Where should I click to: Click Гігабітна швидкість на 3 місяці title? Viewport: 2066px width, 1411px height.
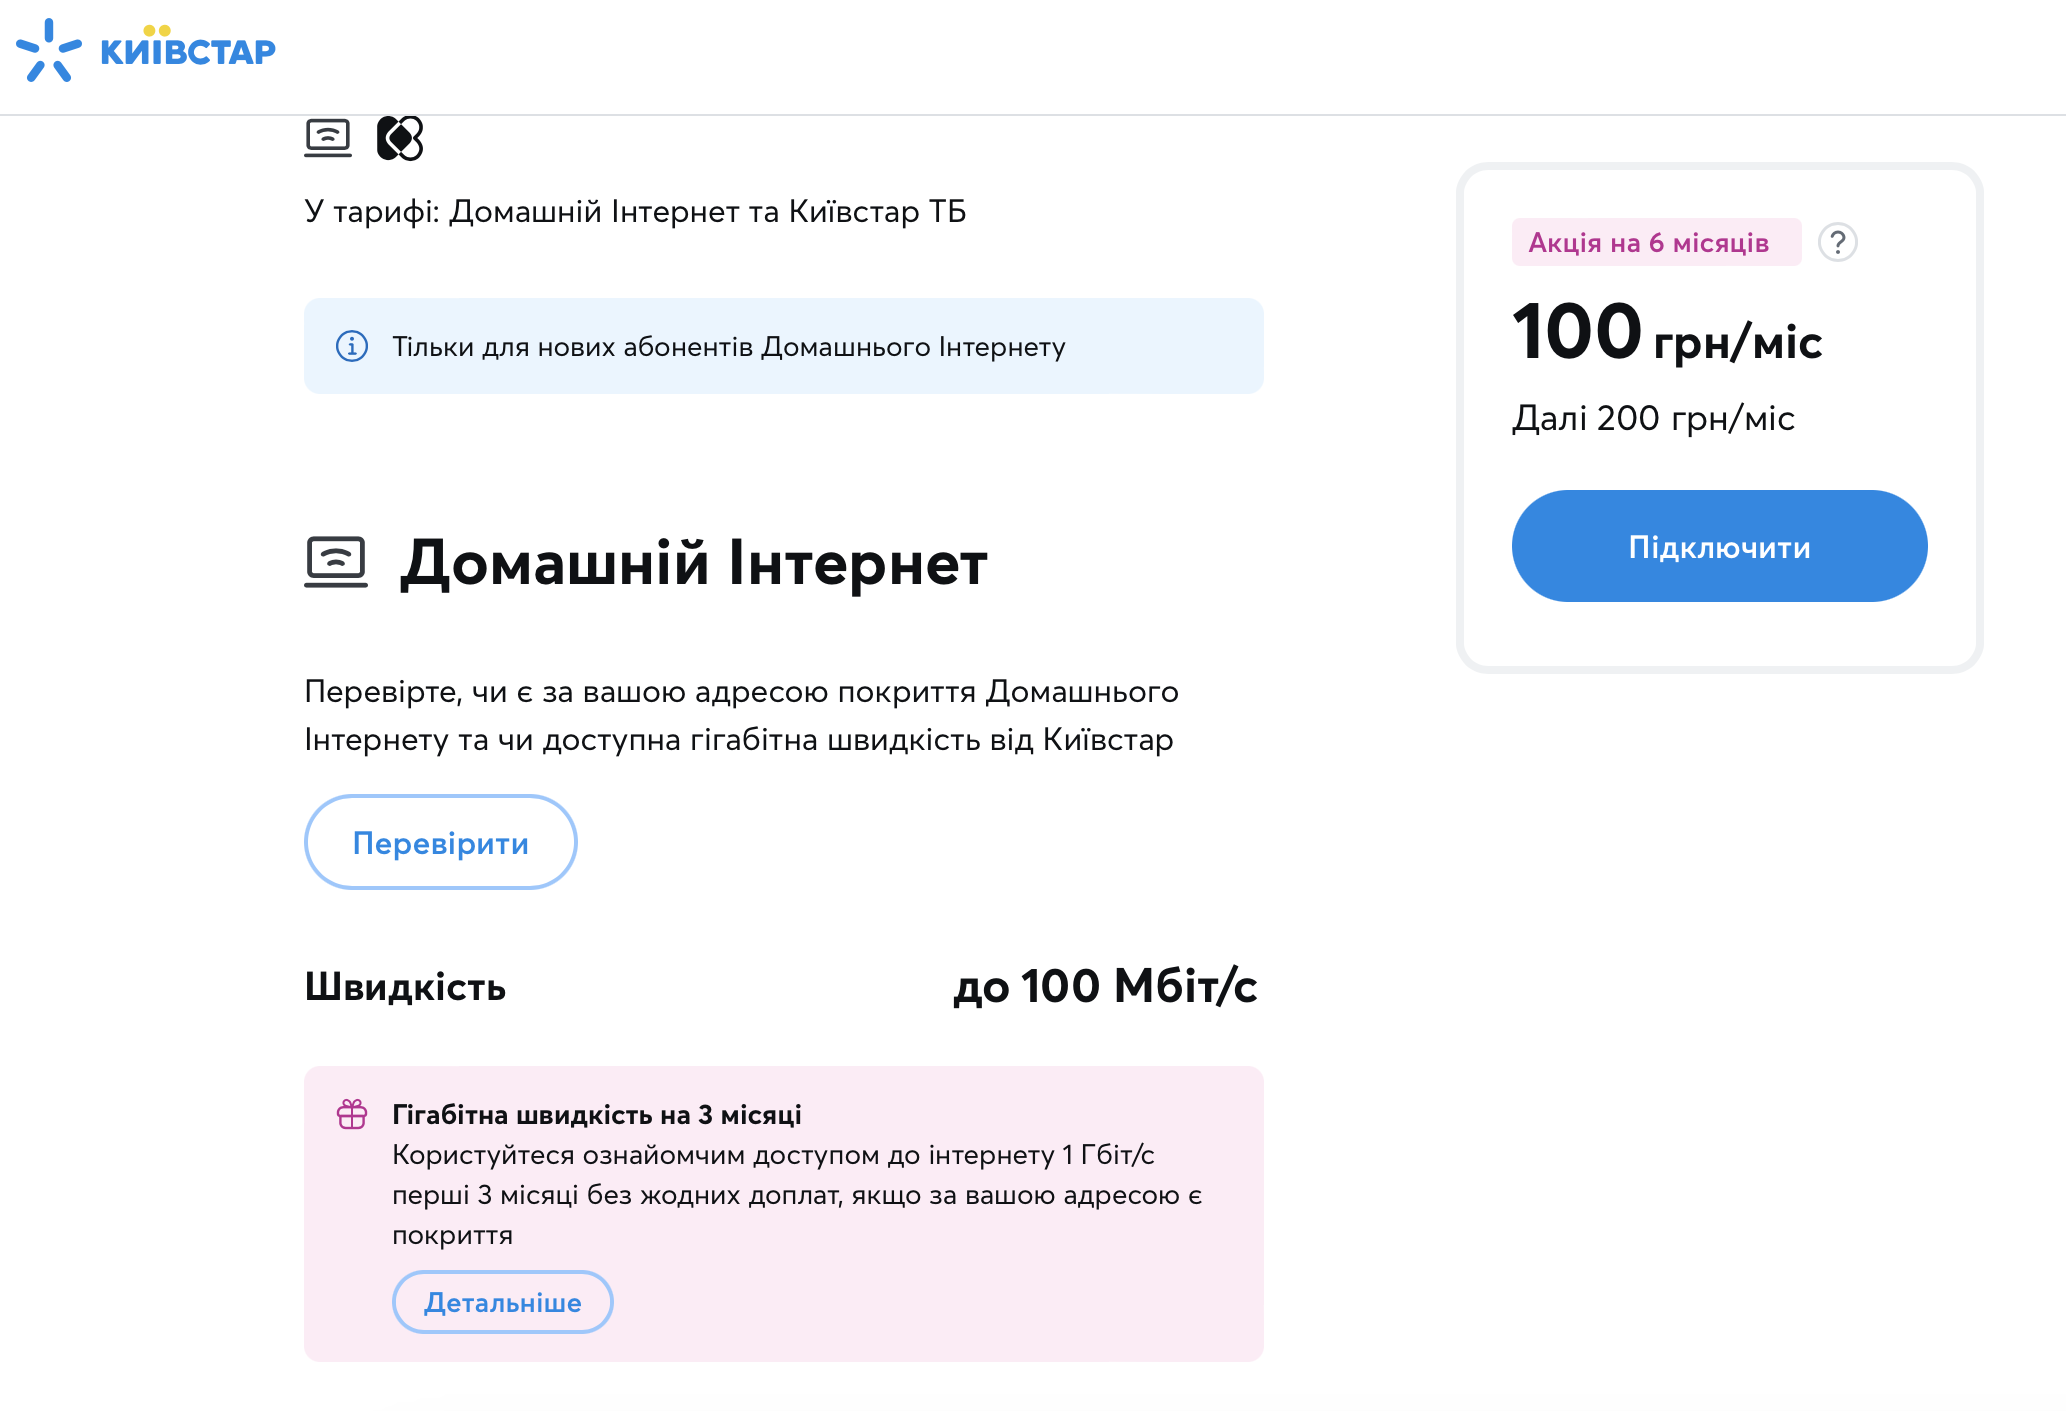click(x=596, y=1115)
